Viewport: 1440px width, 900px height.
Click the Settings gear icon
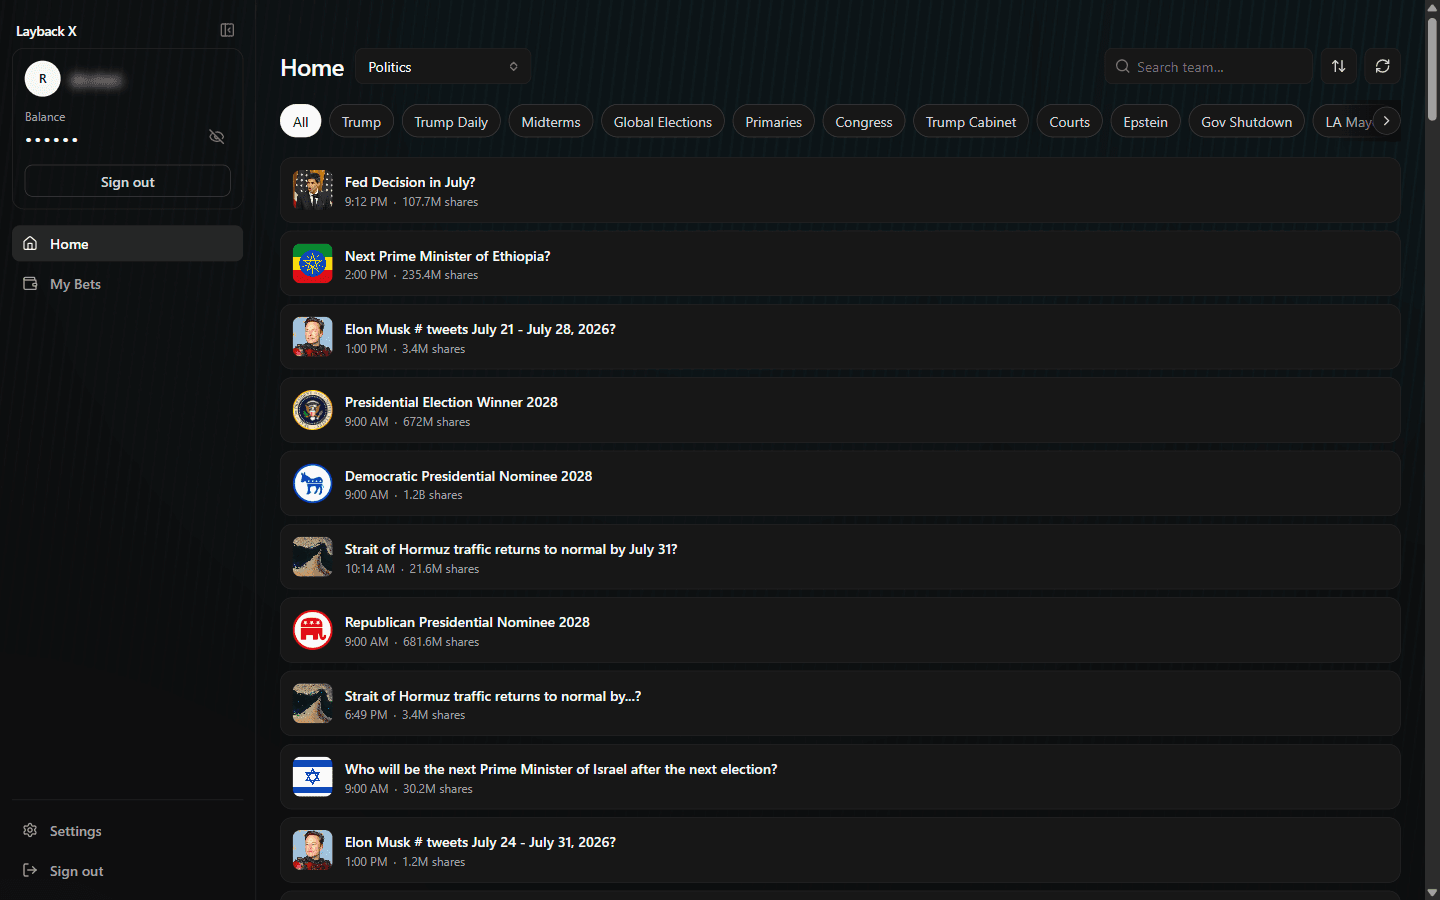[30, 830]
